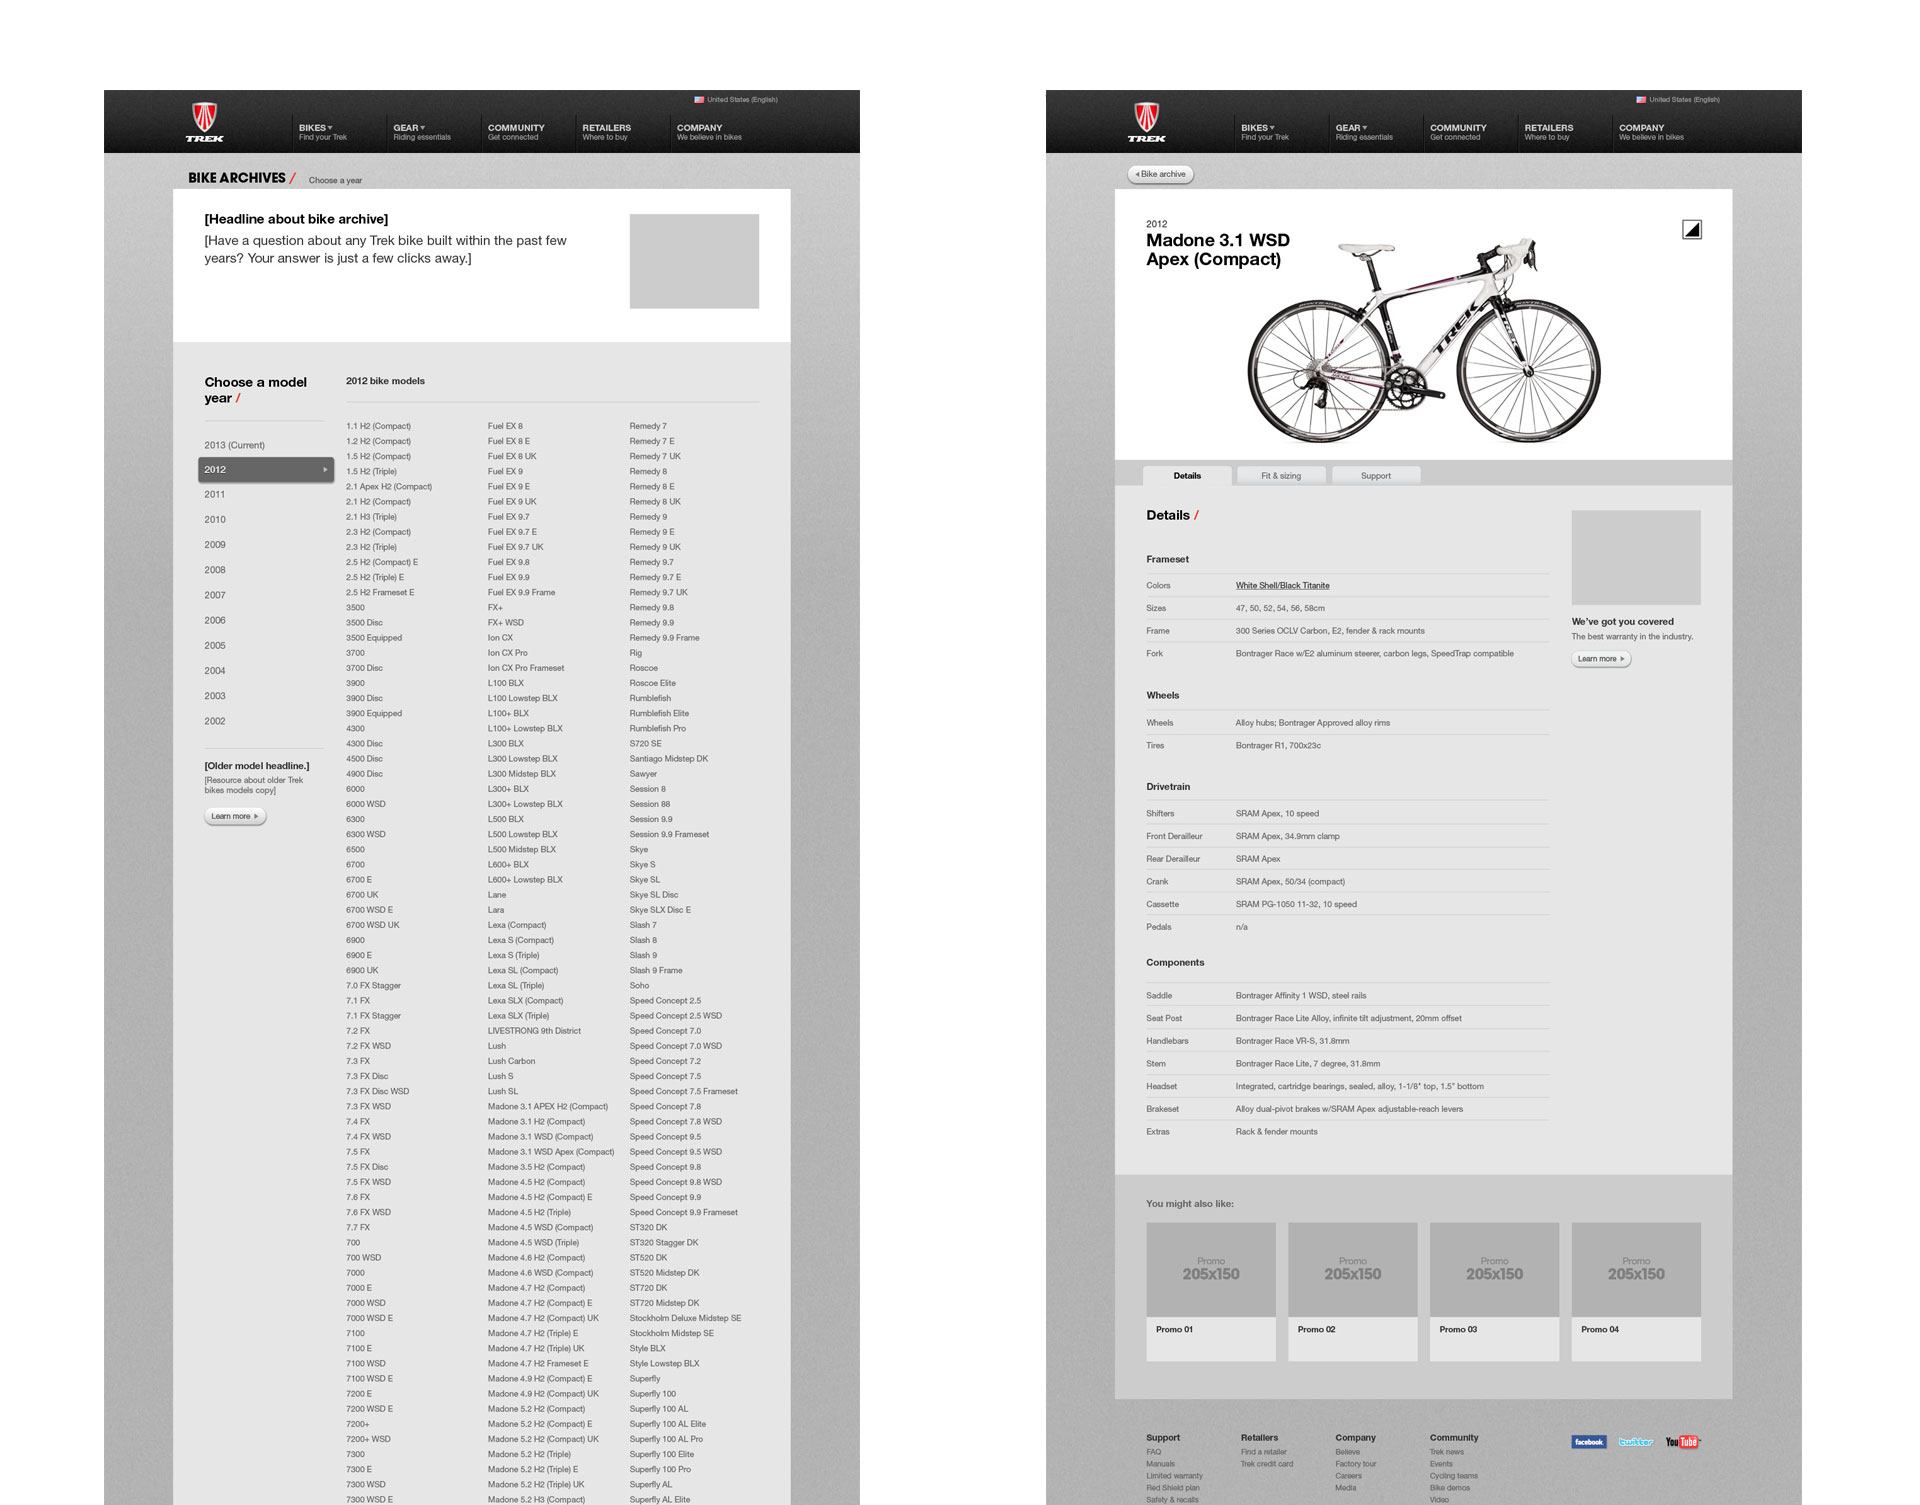Expand the 2012 year dropdown selector

click(256, 471)
